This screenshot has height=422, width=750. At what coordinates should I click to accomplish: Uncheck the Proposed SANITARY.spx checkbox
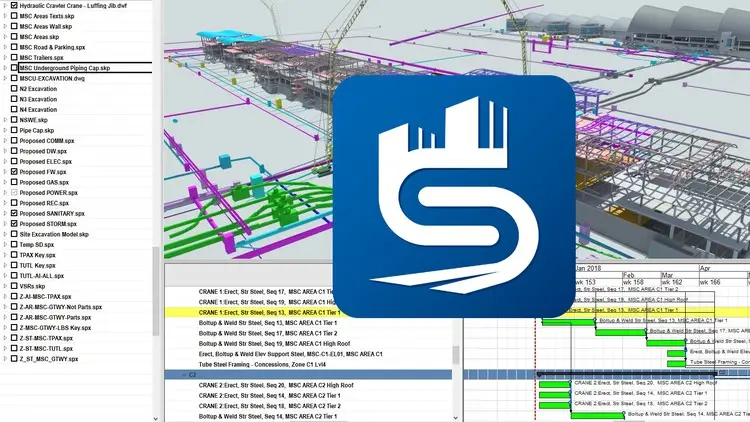[14, 213]
